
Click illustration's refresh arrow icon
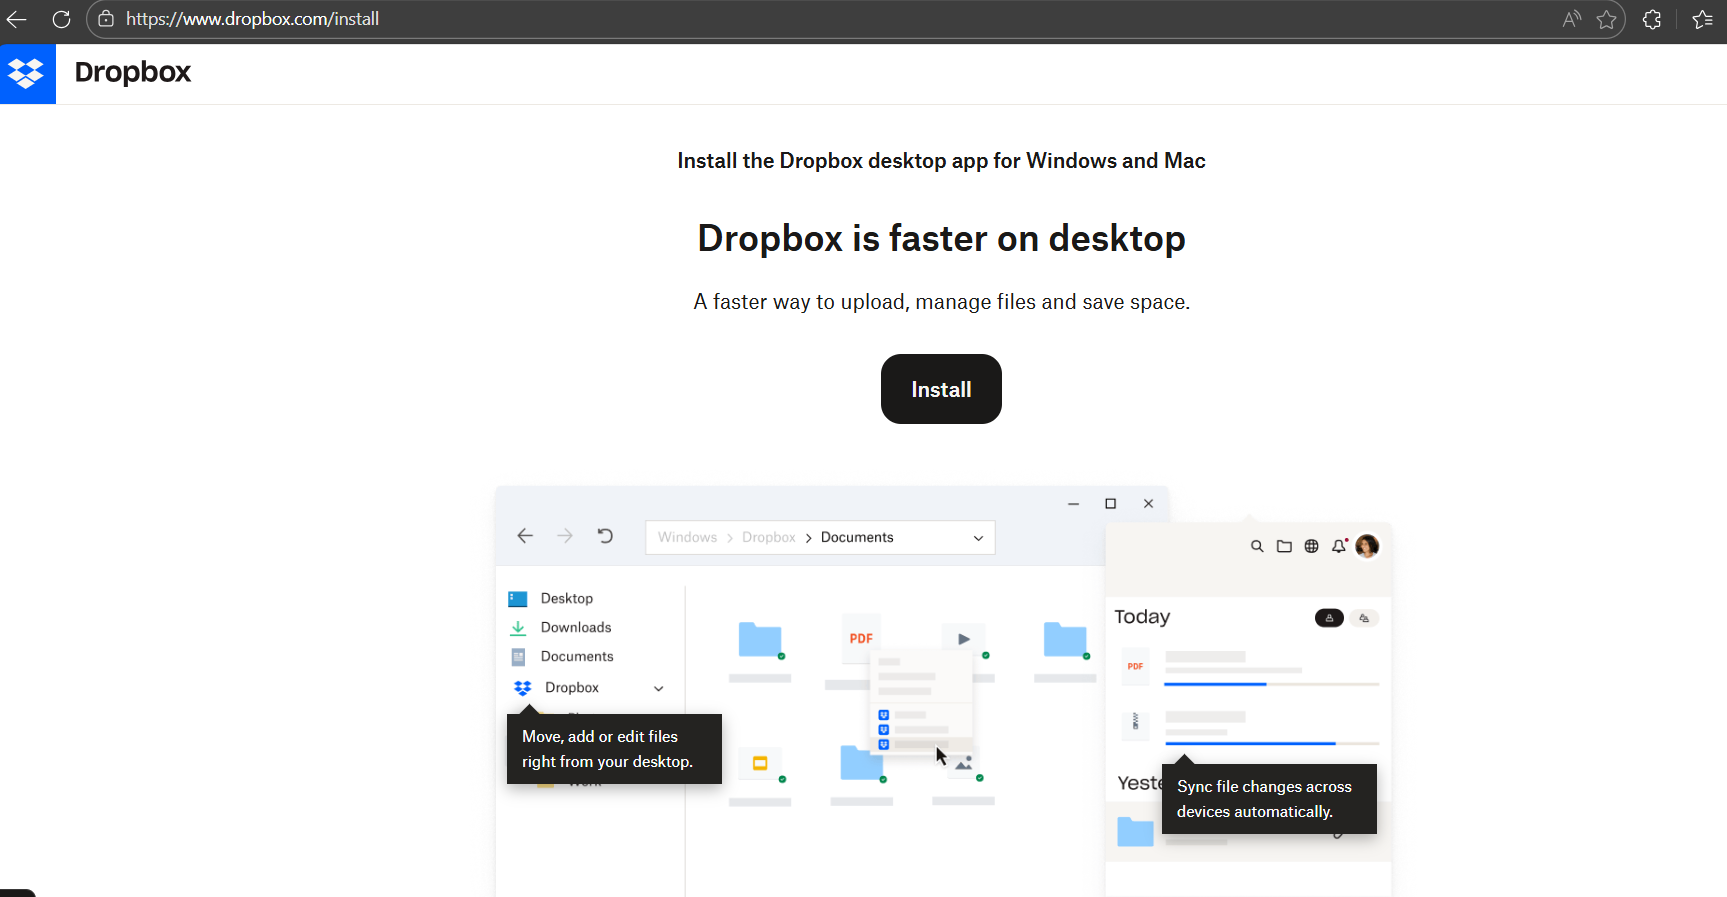click(x=605, y=536)
